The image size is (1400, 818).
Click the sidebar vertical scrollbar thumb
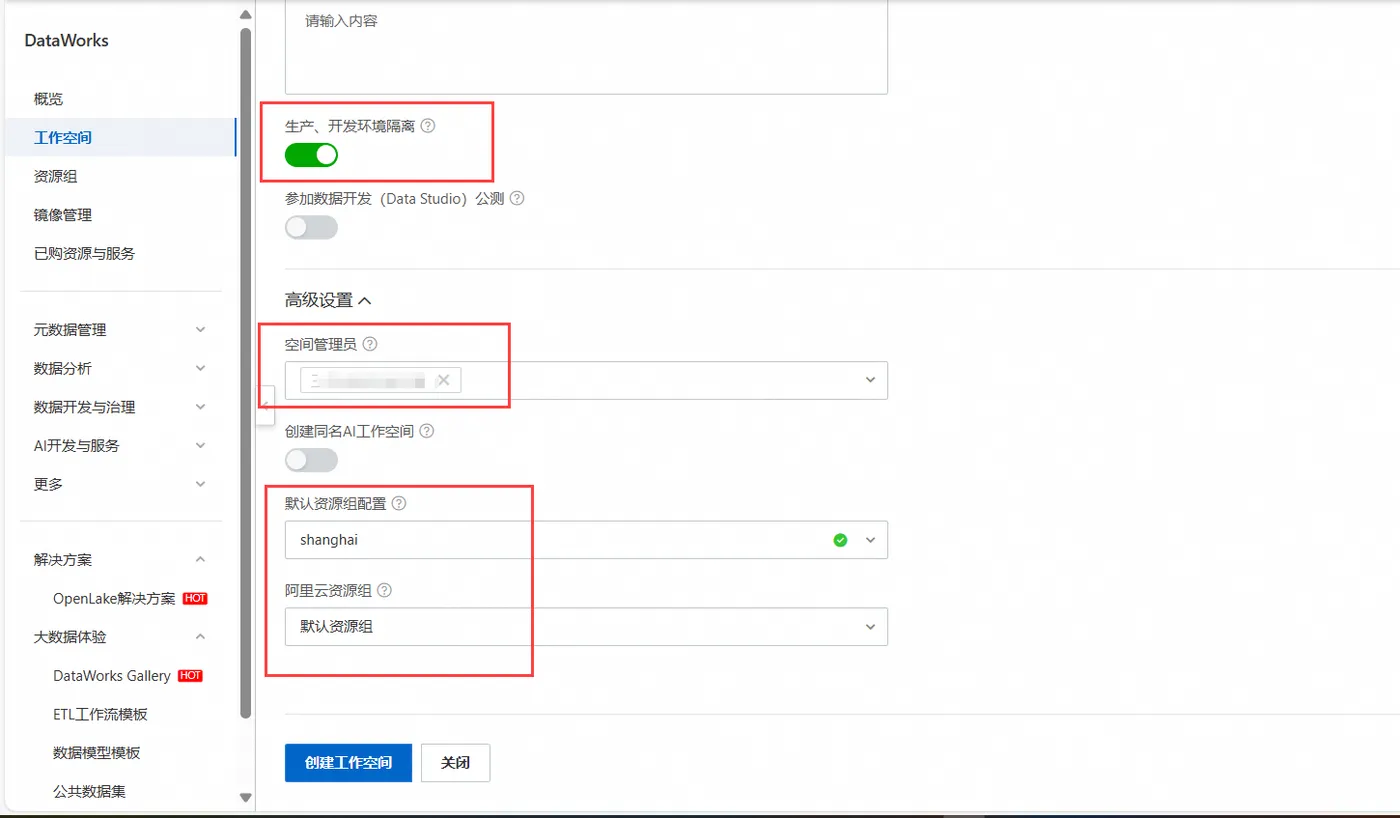coord(246,373)
